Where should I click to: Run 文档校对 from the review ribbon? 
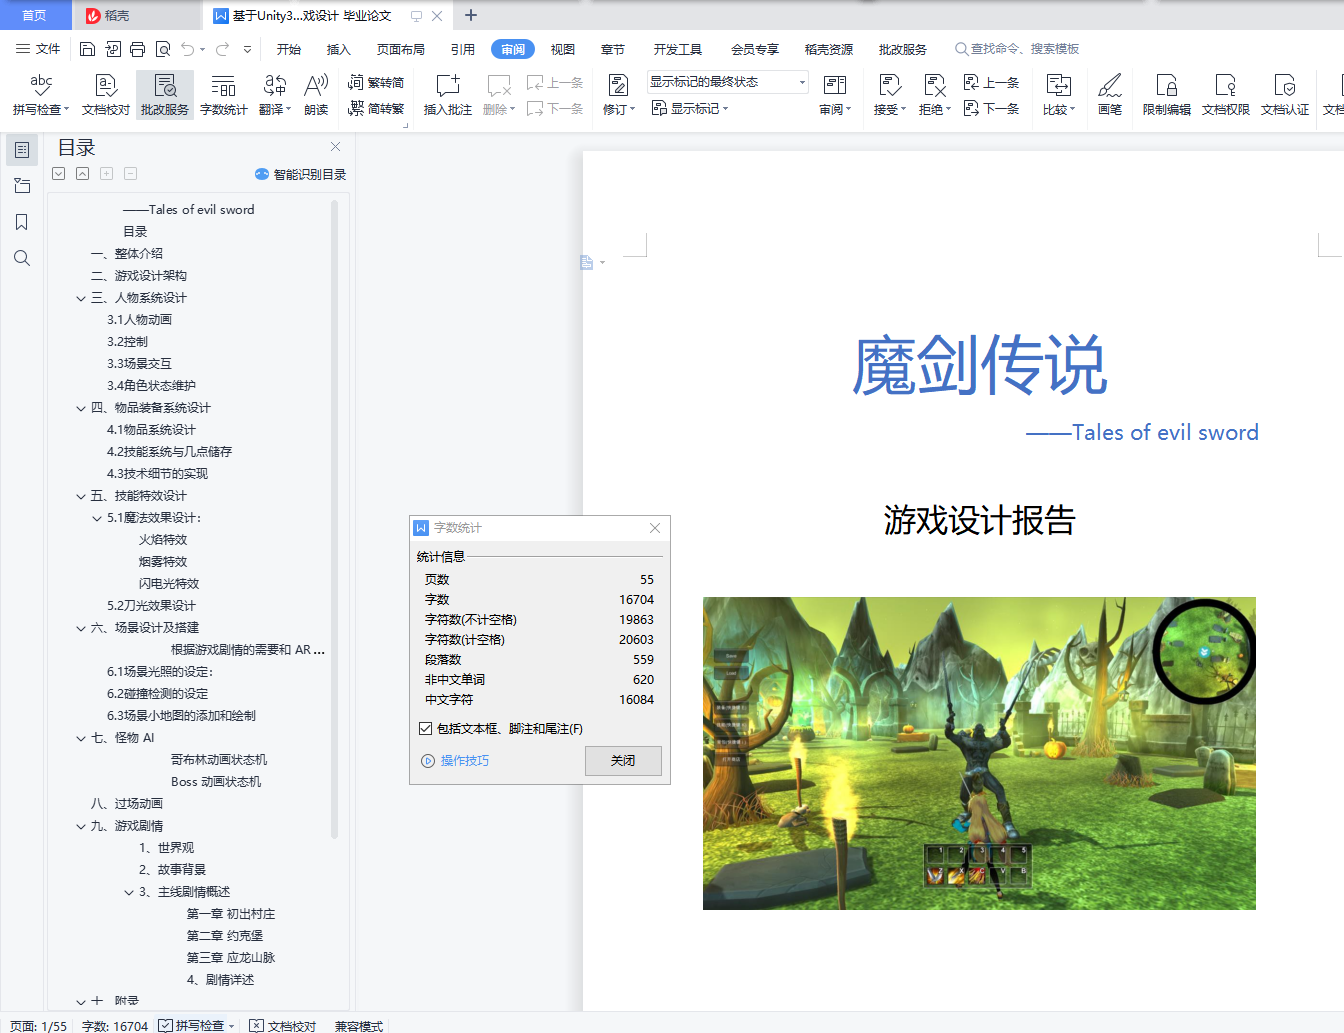point(106,95)
